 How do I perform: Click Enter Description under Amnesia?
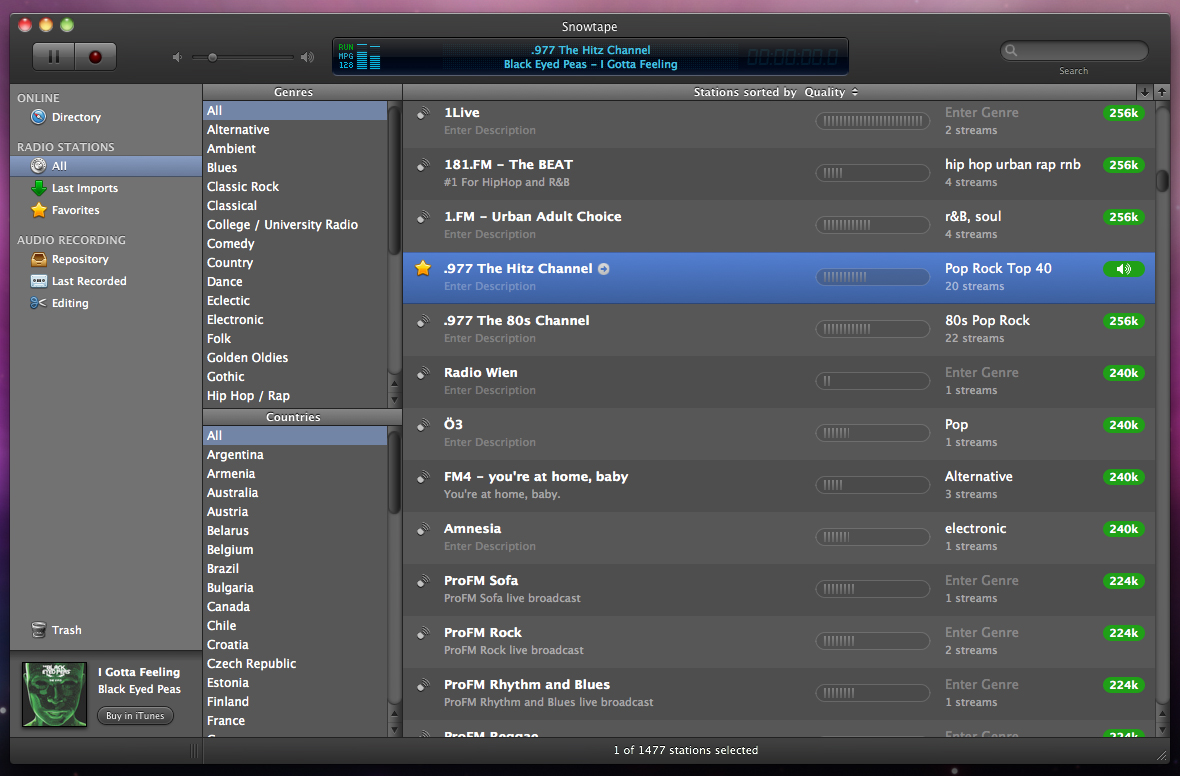[x=490, y=546]
